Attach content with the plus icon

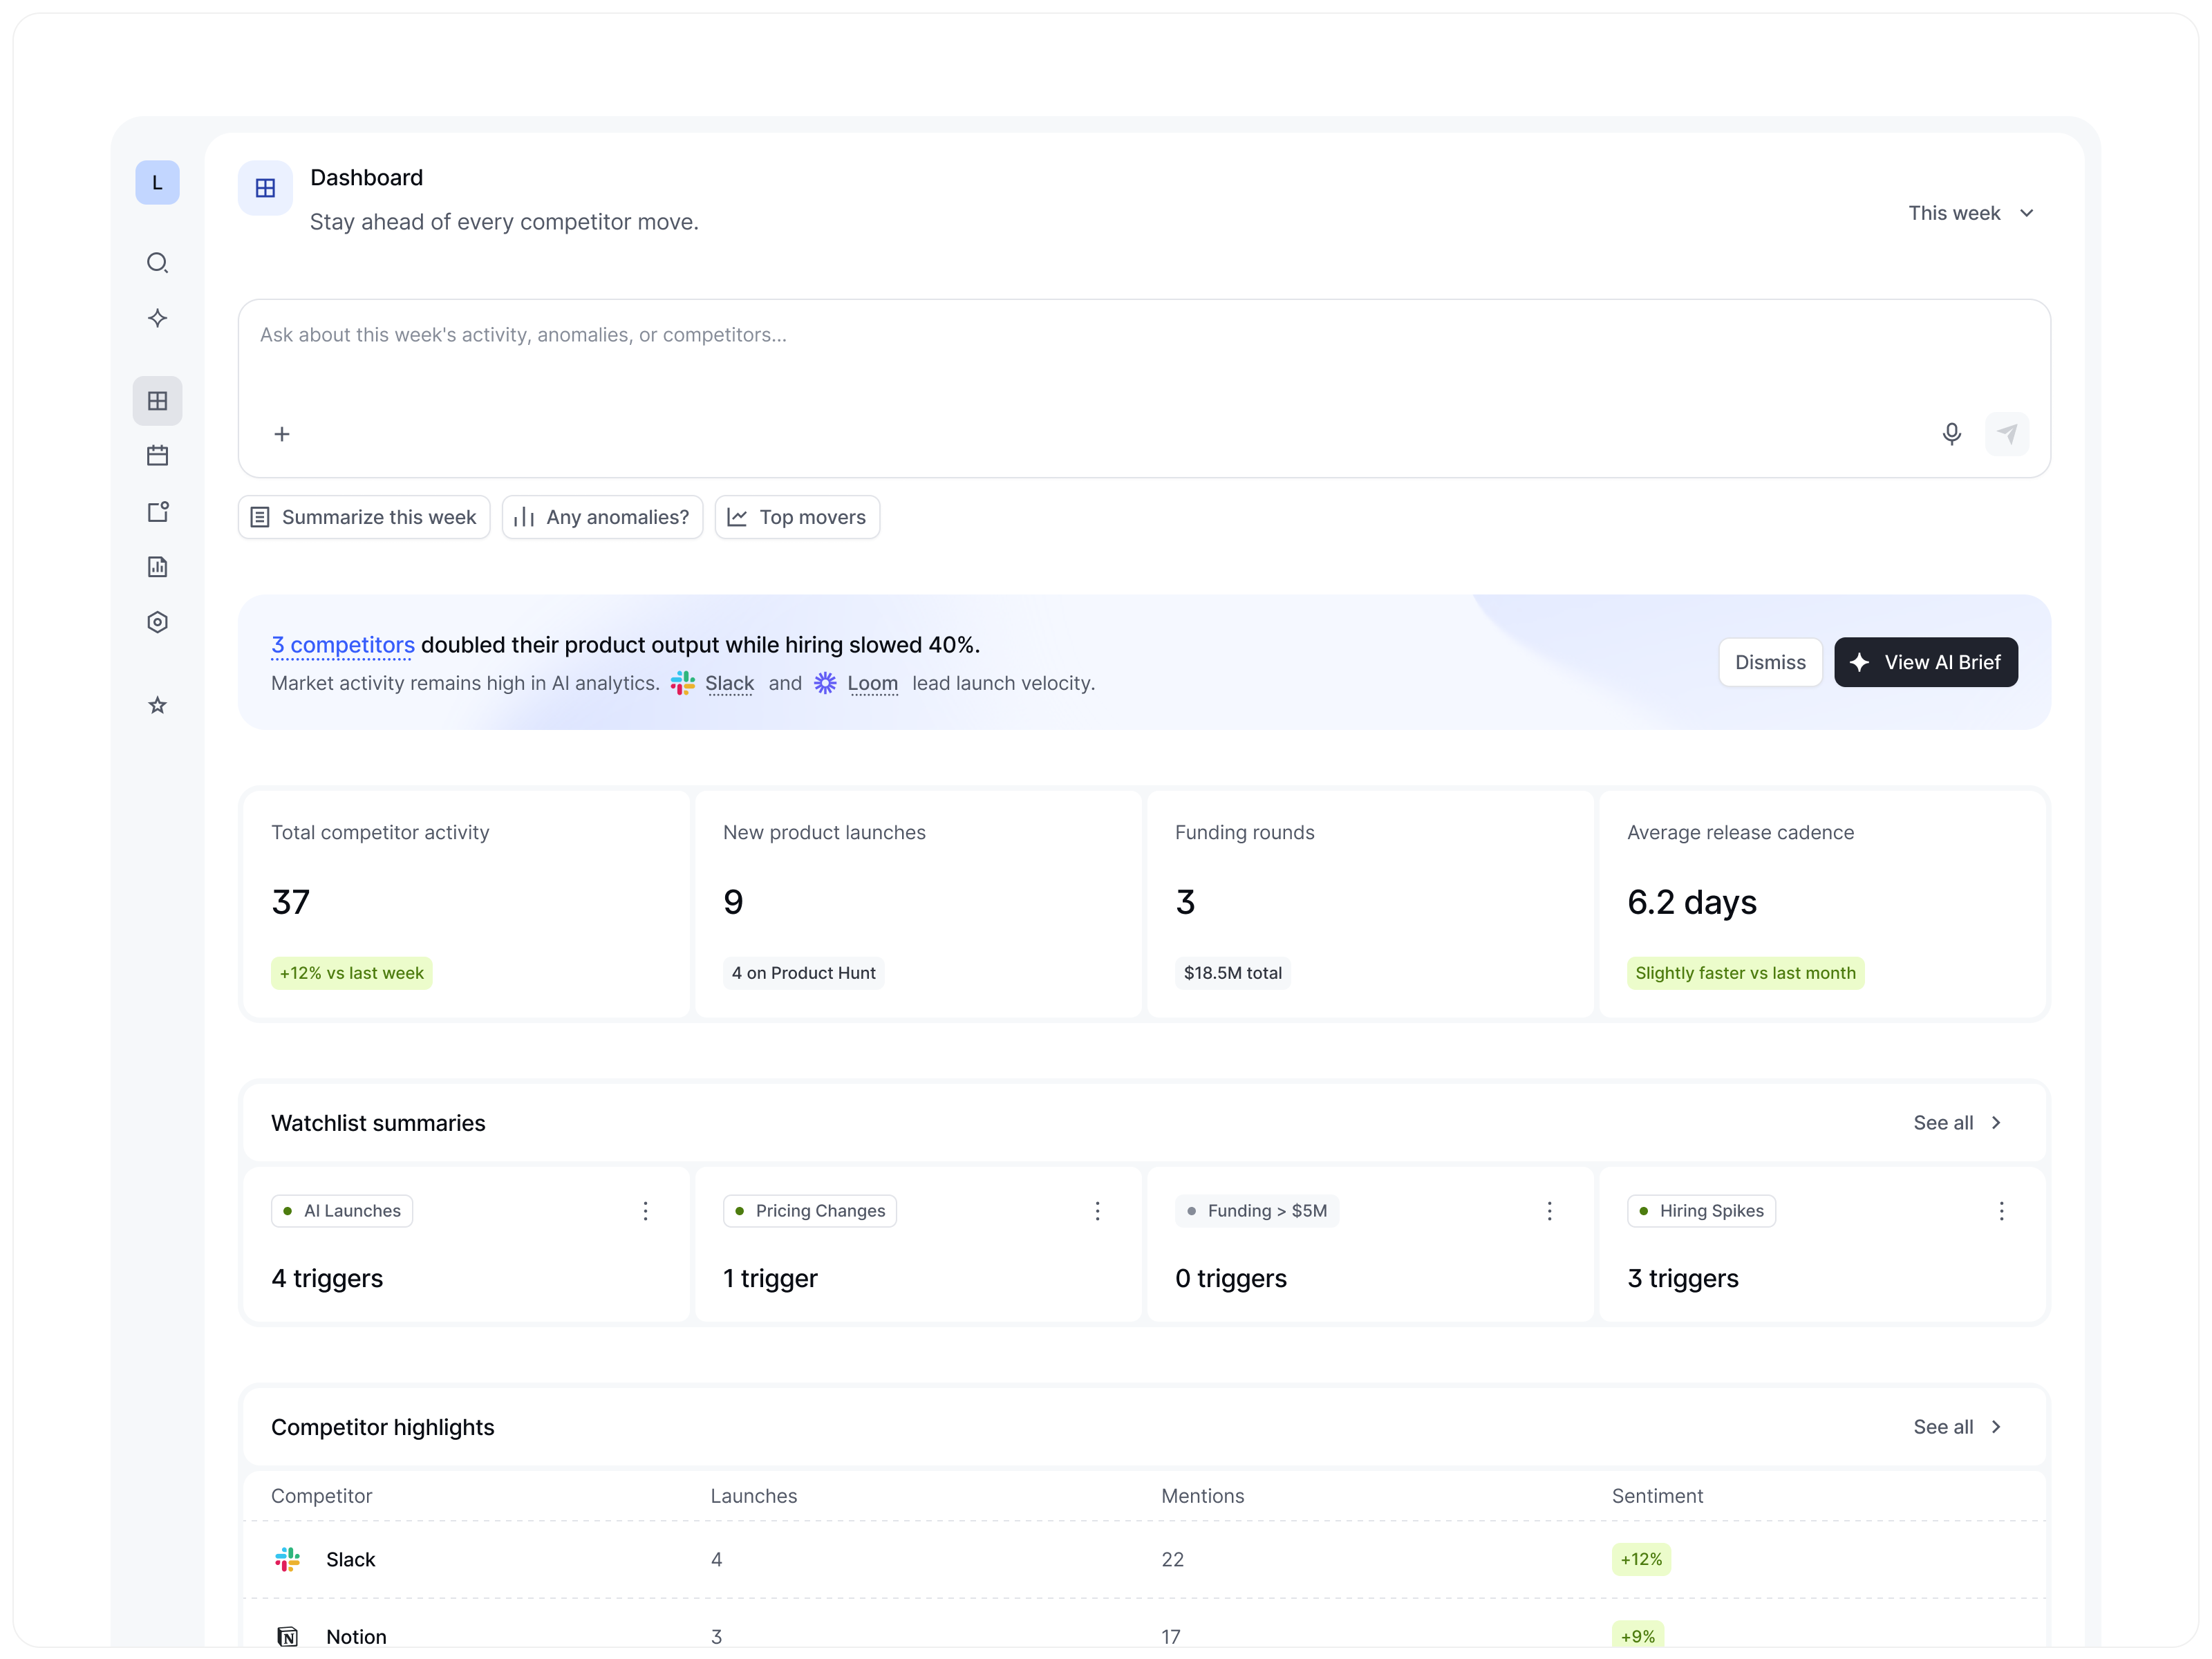pos(282,434)
